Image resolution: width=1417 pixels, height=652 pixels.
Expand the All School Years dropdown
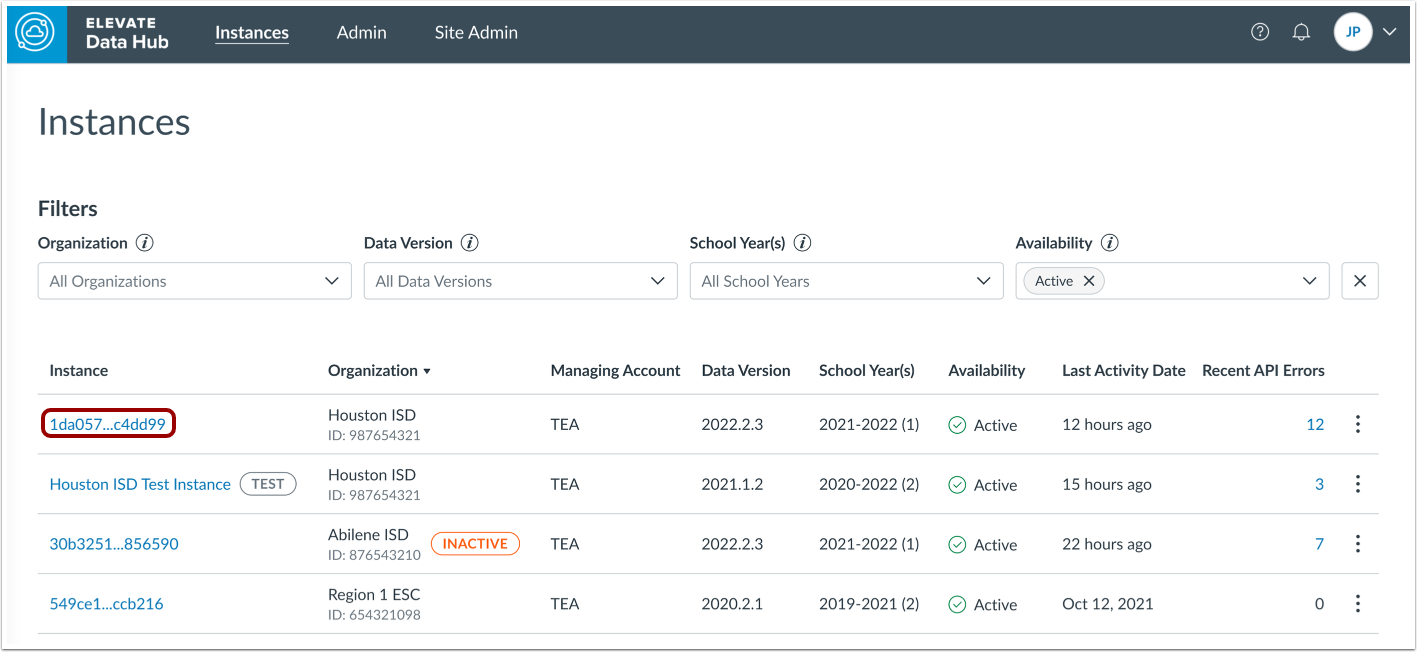(x=846, y=281)
